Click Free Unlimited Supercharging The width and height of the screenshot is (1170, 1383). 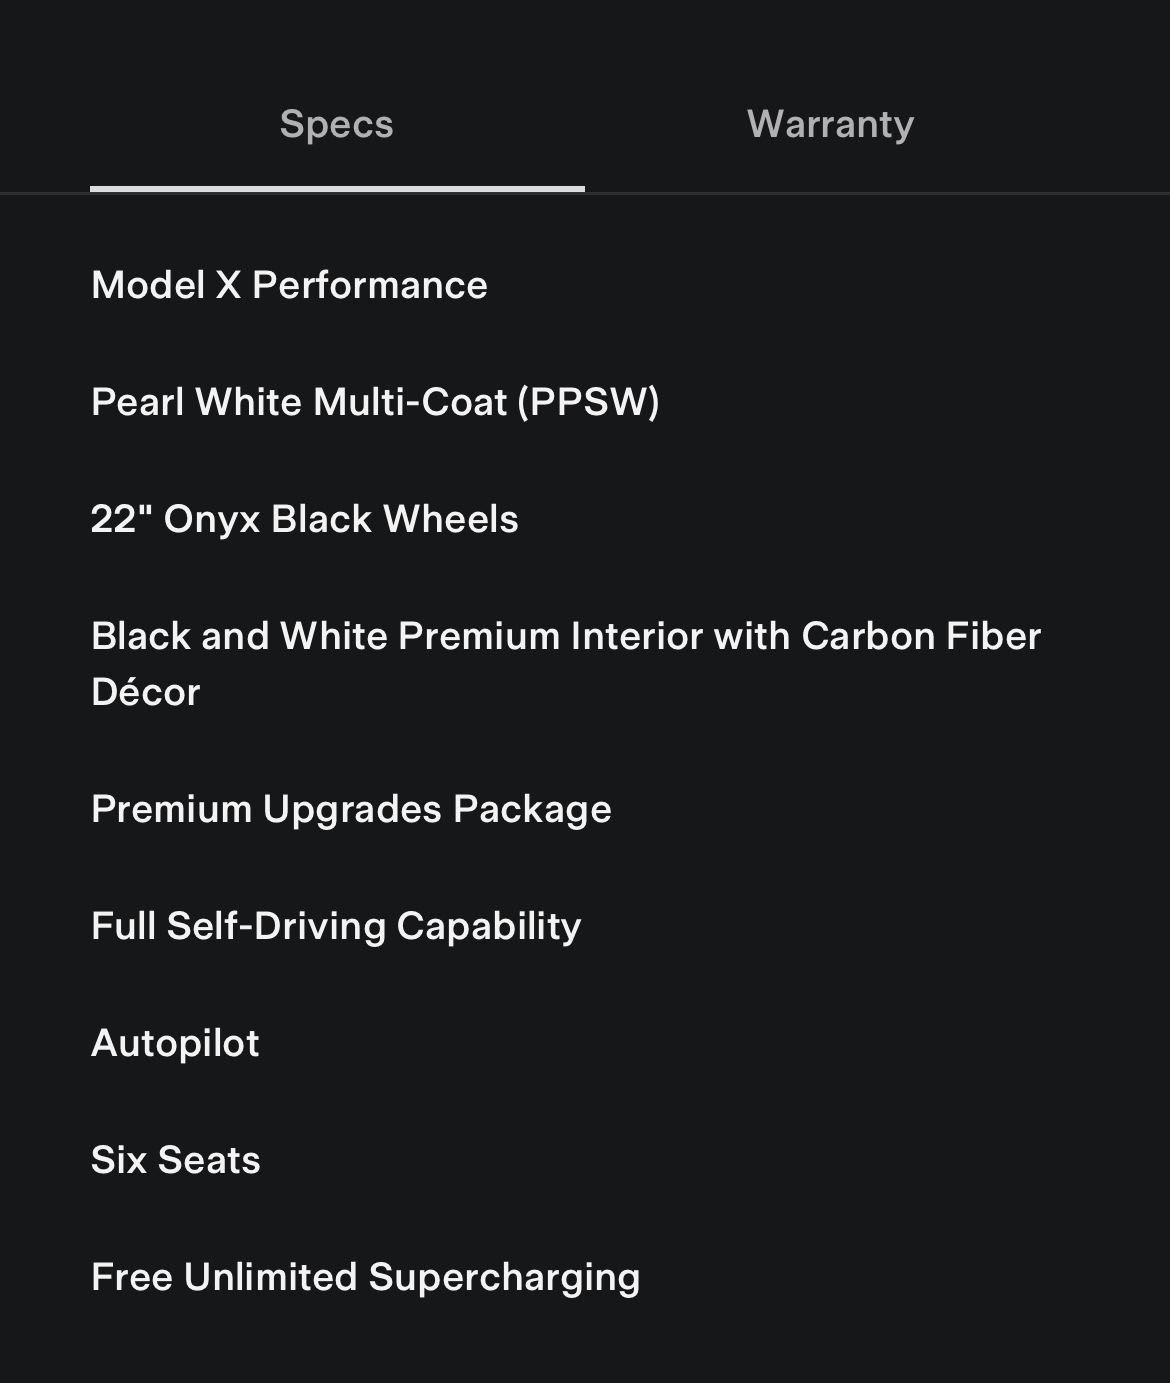click(365, 1277)
